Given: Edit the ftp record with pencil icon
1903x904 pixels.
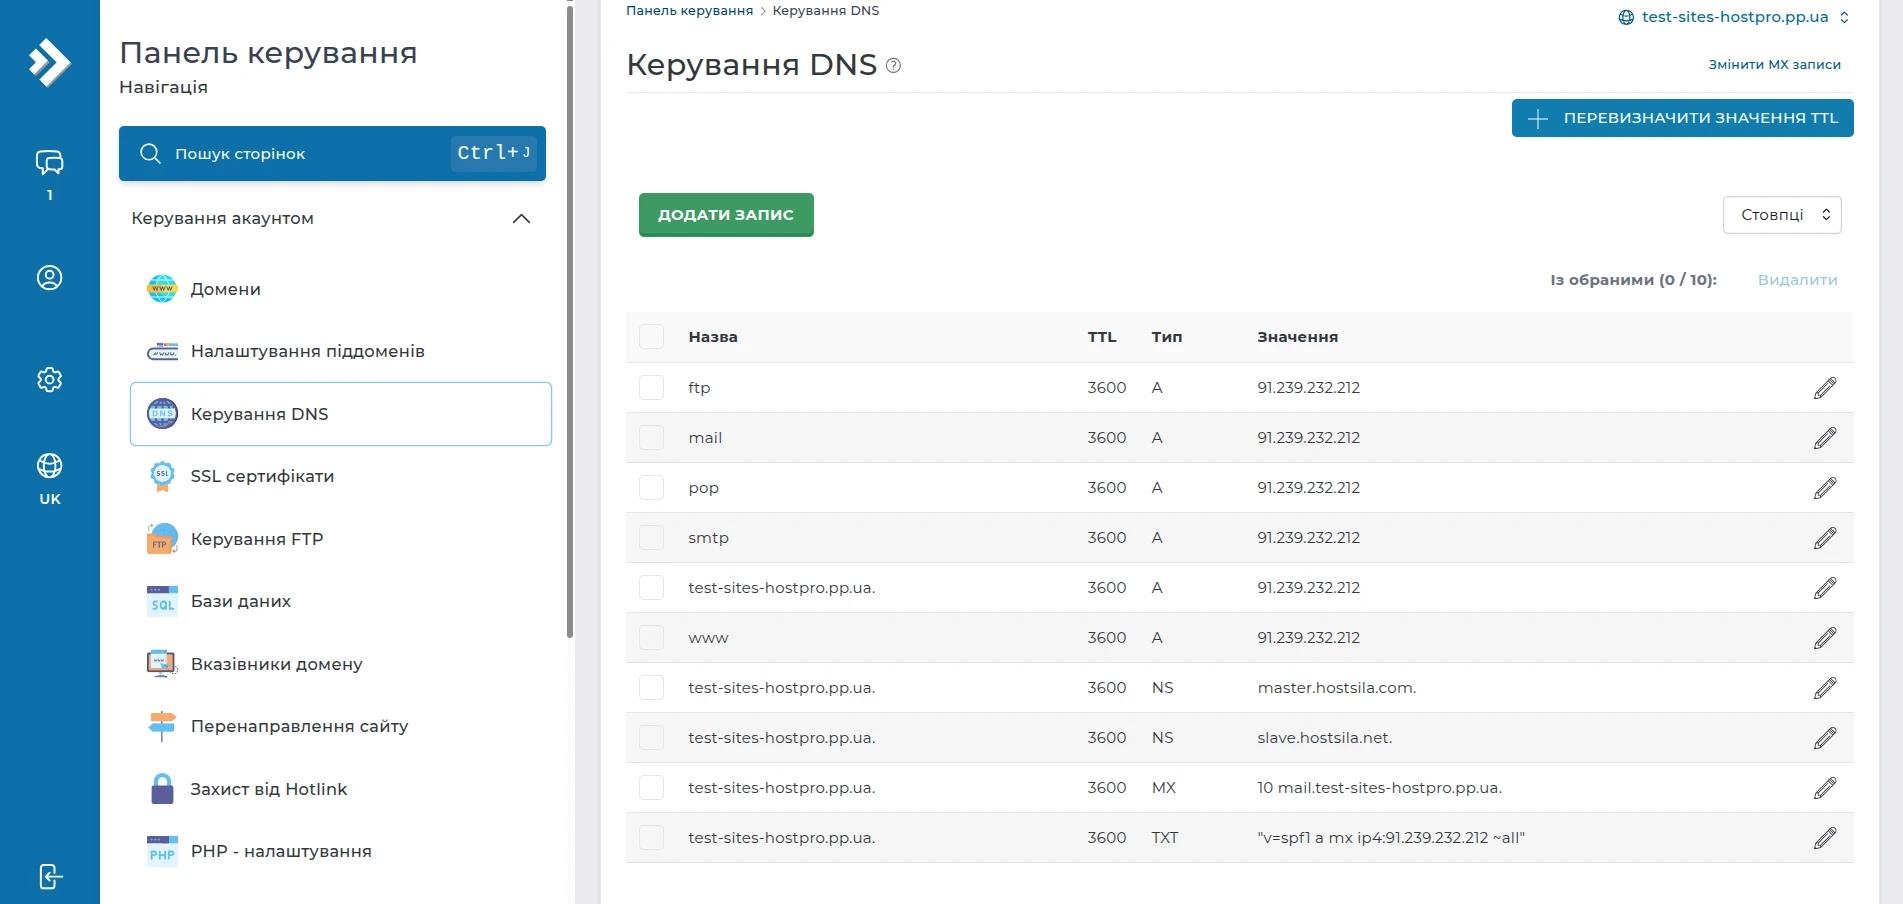Looking at the screenshot, I should click(1825, 388).
